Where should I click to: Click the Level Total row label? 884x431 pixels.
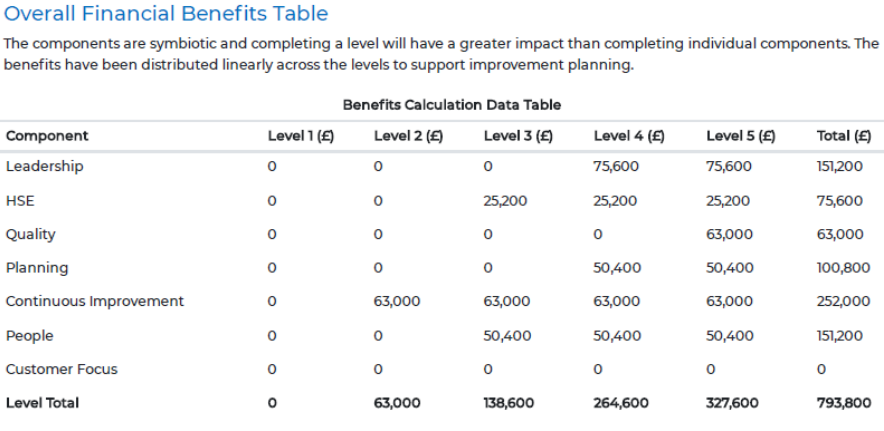point(42,403)
